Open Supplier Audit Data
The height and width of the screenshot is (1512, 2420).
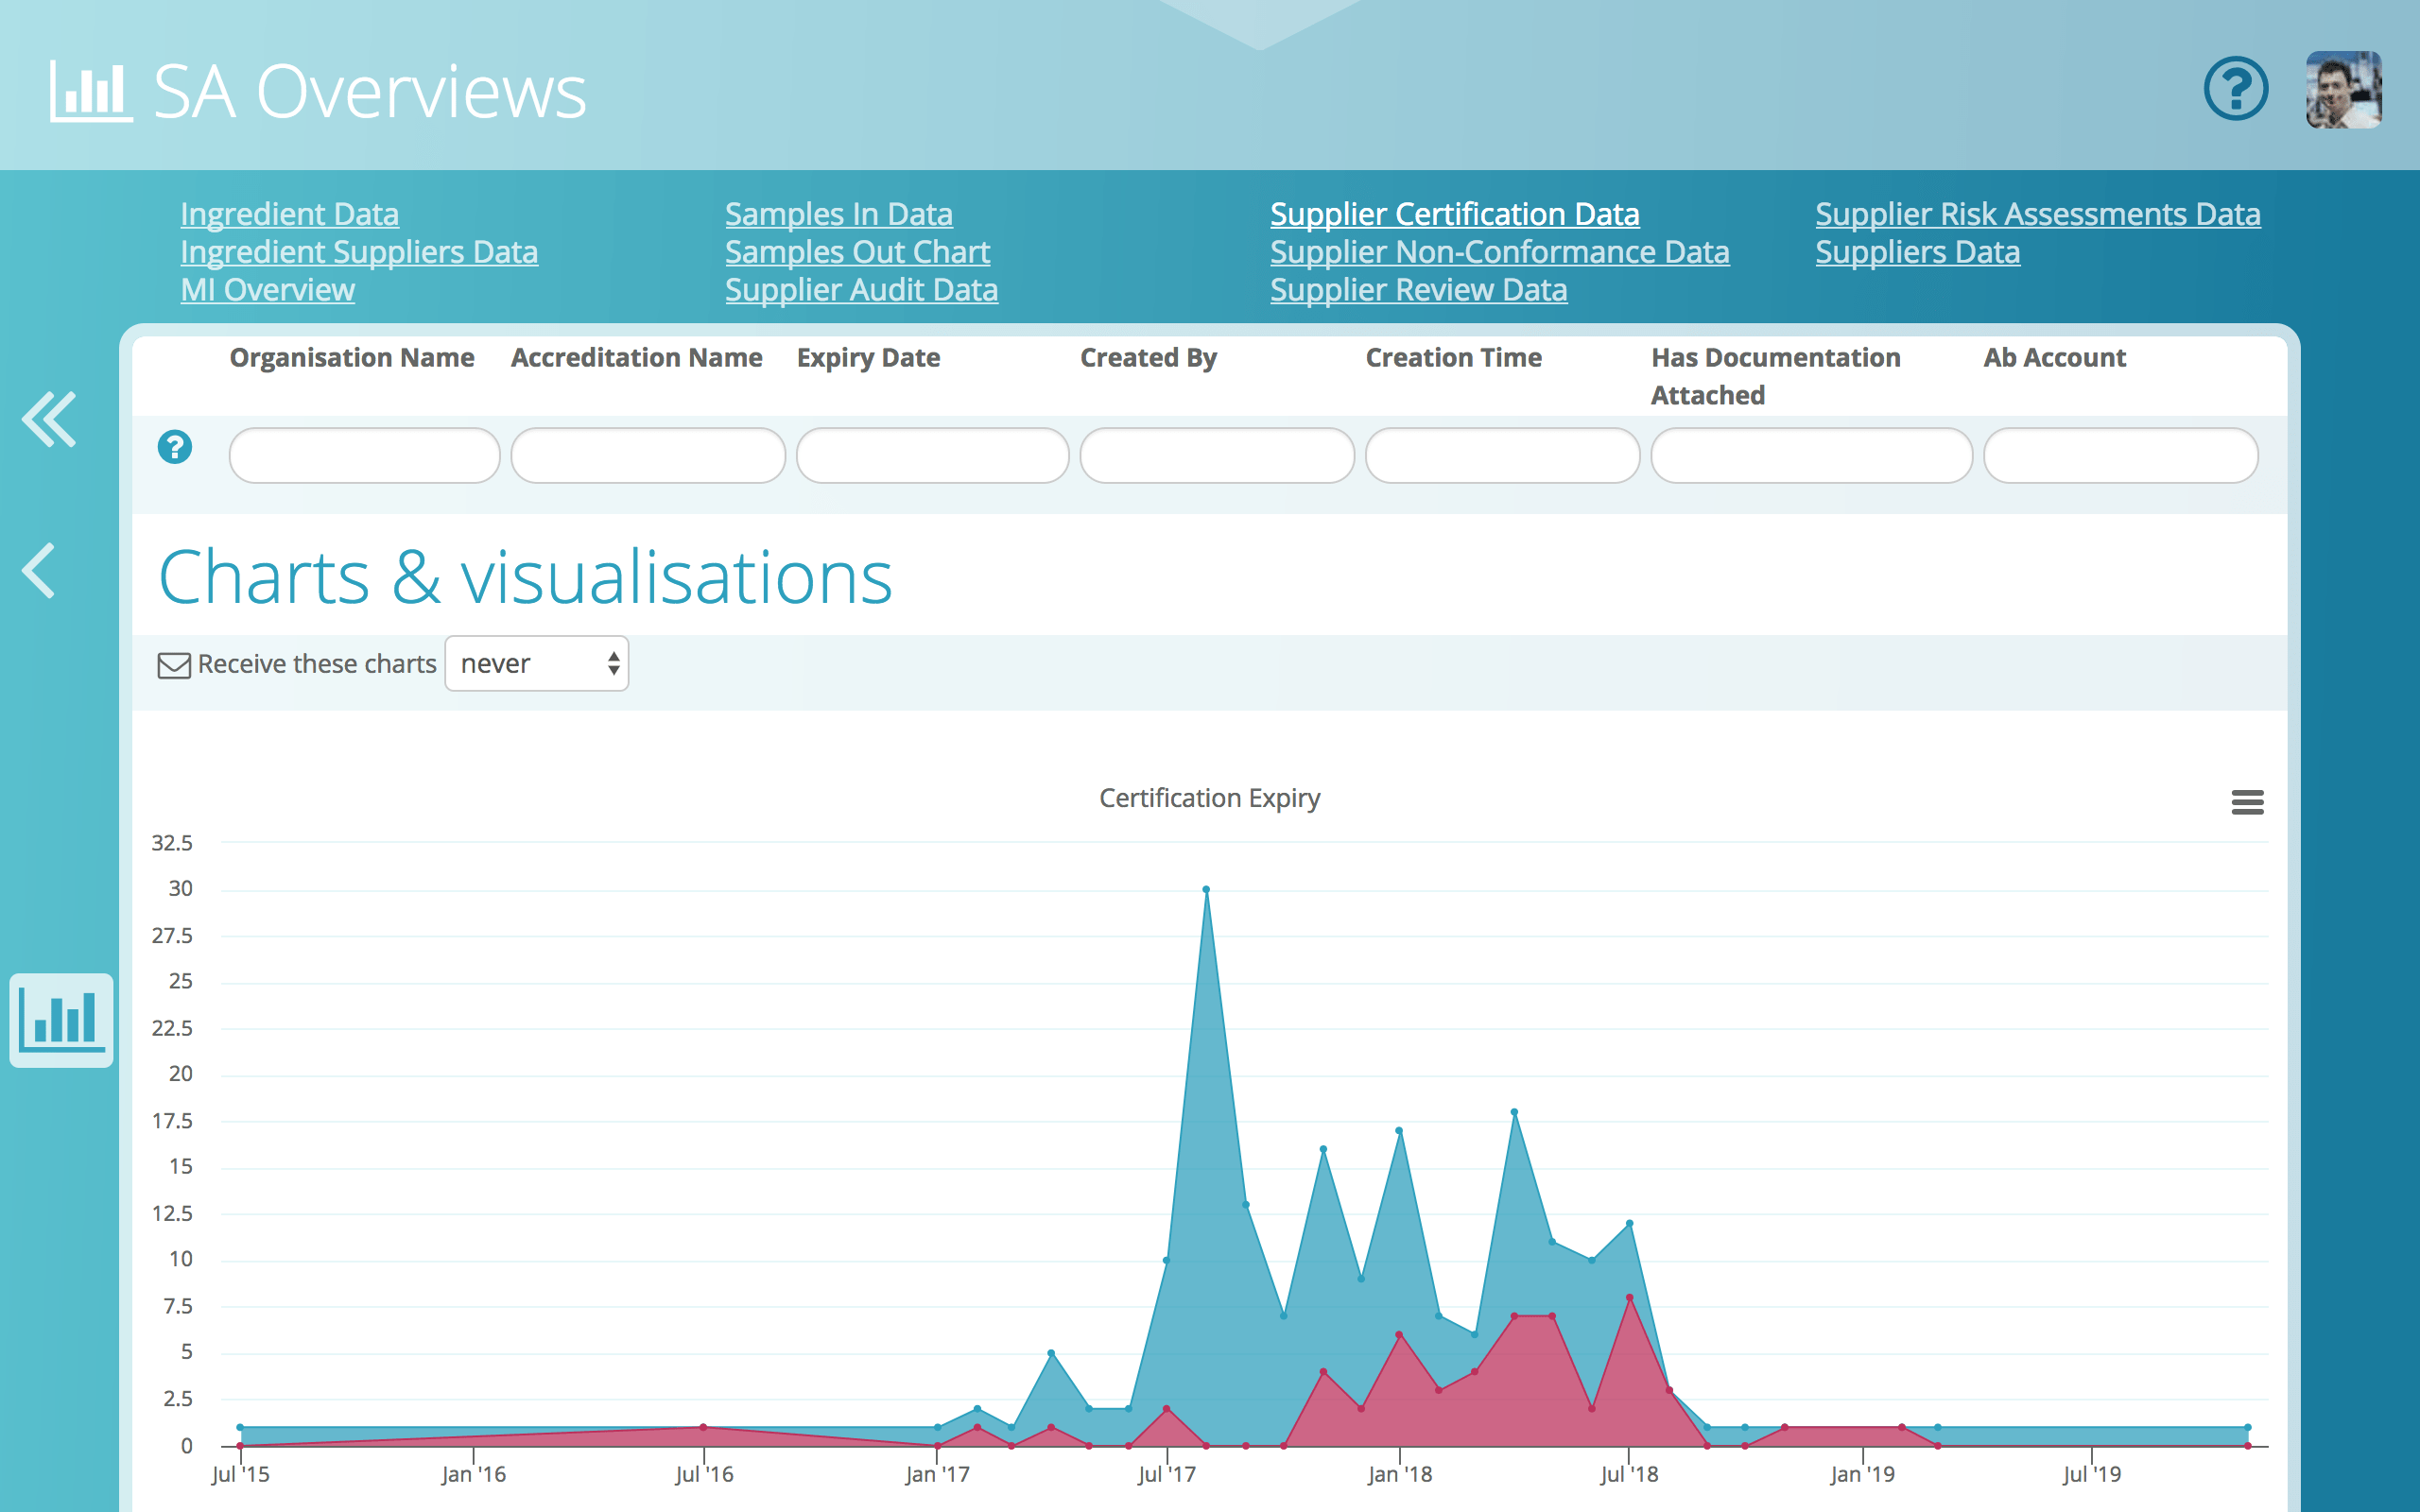point(861,289)
